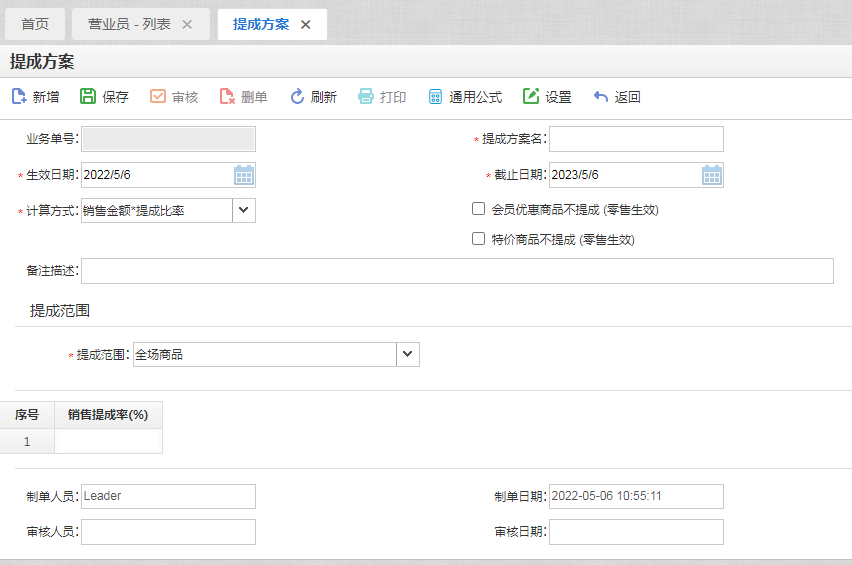This screenshot has height=565, width=852.
Task: Click the 打印 printer icon
Action: 366,97
